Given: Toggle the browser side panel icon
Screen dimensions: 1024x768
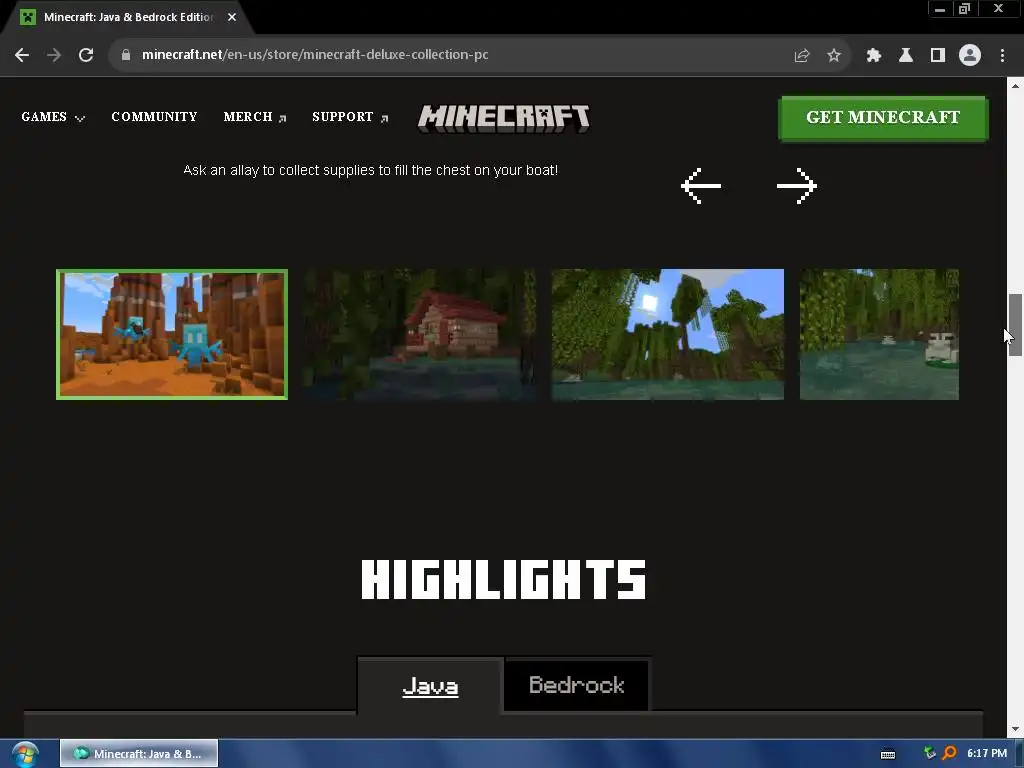Looking at the screenshot, I should click(938, 55).
